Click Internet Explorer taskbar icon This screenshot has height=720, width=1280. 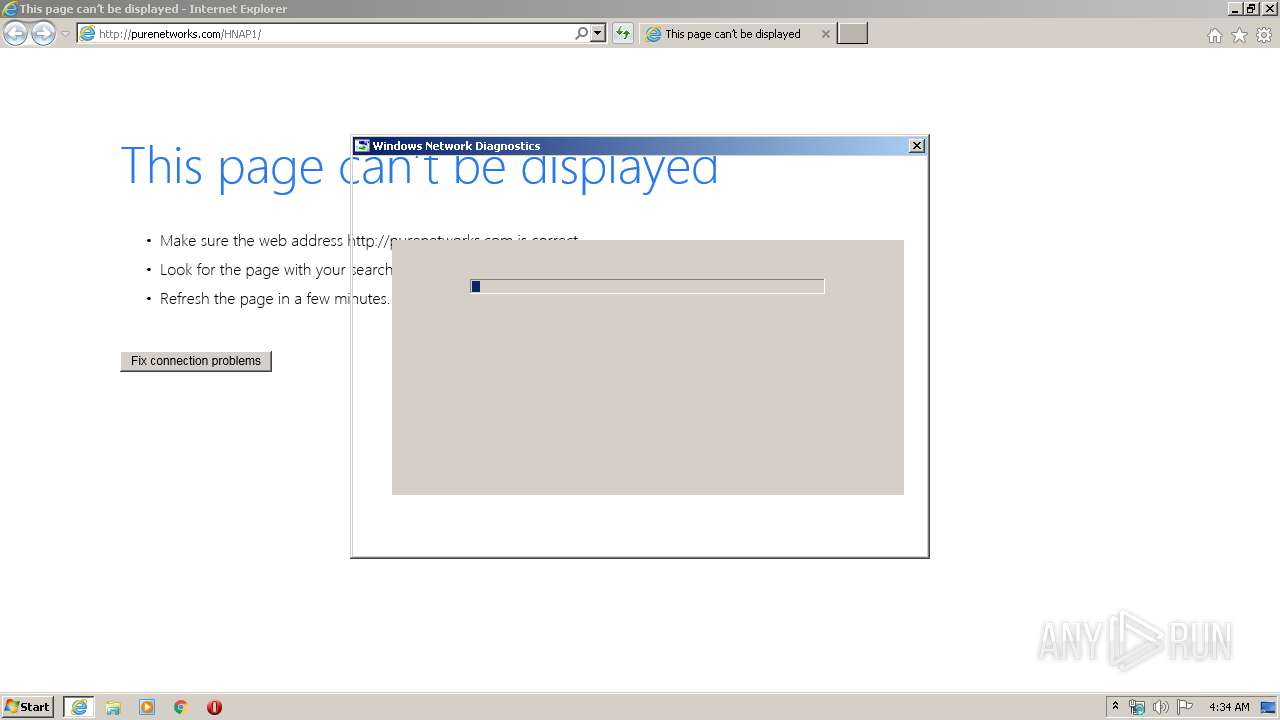pyautogui.click(x=79, y=707)
